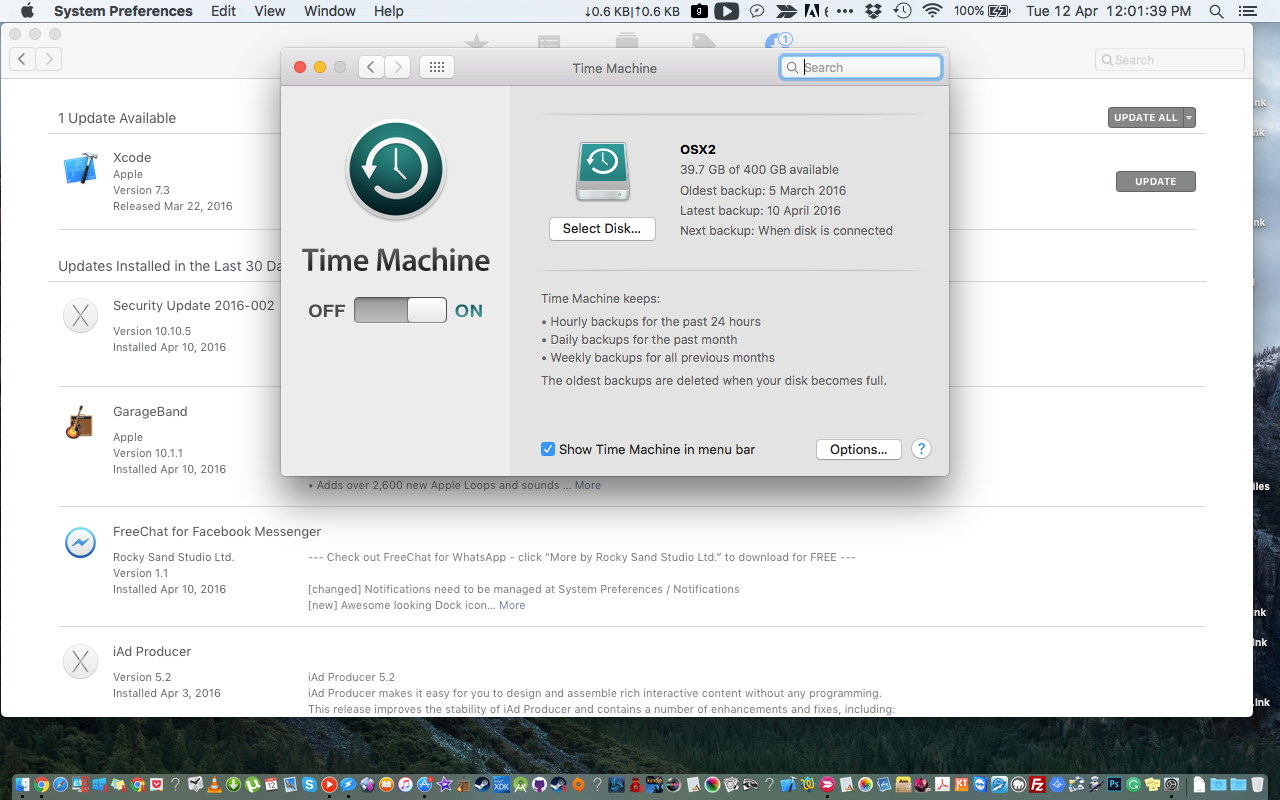Click UPDATE ALL in App Store

pyautogui.click(x=1145, y=118)
